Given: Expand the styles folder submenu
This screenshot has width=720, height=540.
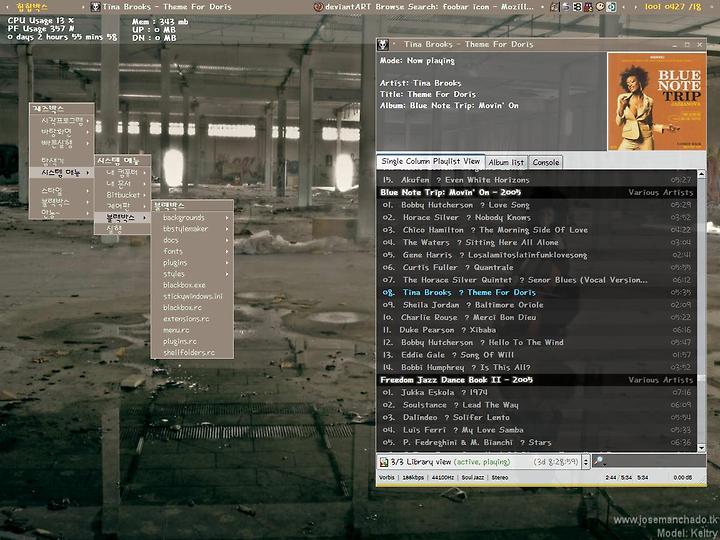Looking at the screenshot, I should click(x=192, y=274).
